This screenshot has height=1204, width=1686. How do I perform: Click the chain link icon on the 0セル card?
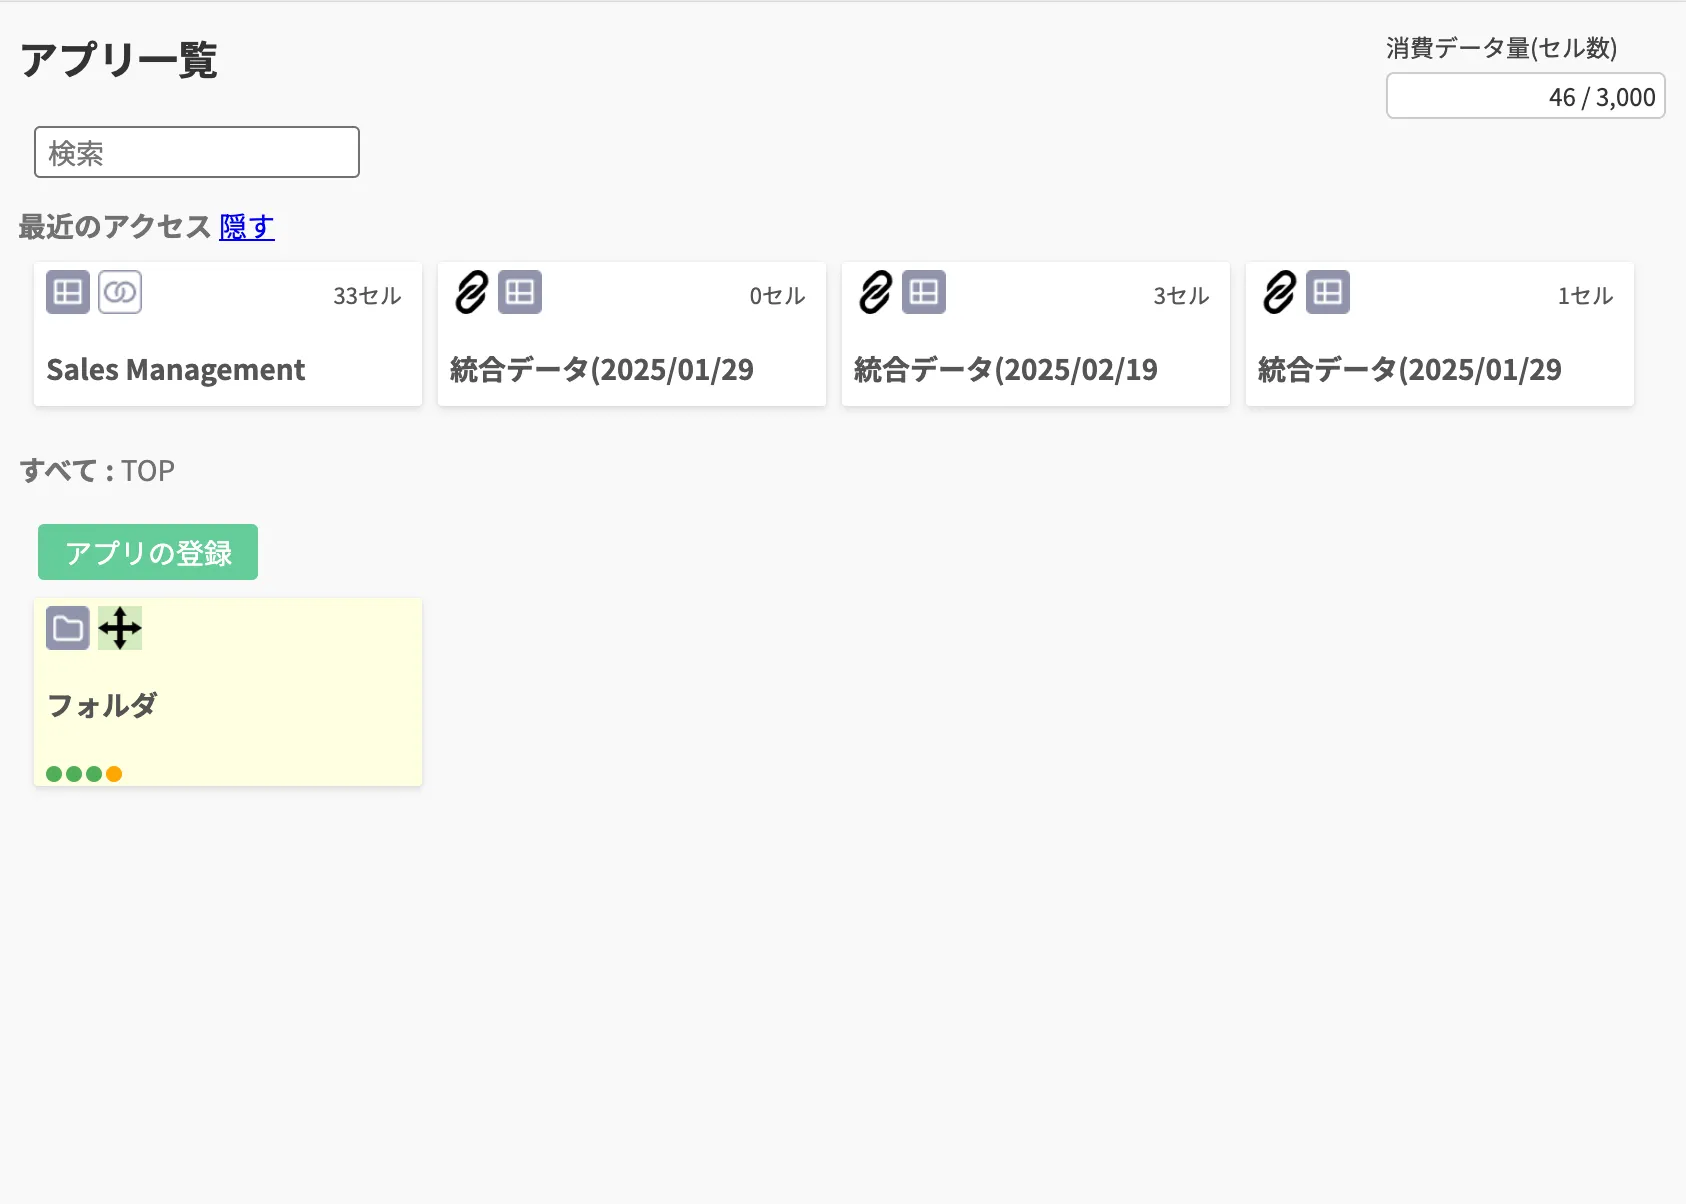pyautogui.click(x=471, y=292)
